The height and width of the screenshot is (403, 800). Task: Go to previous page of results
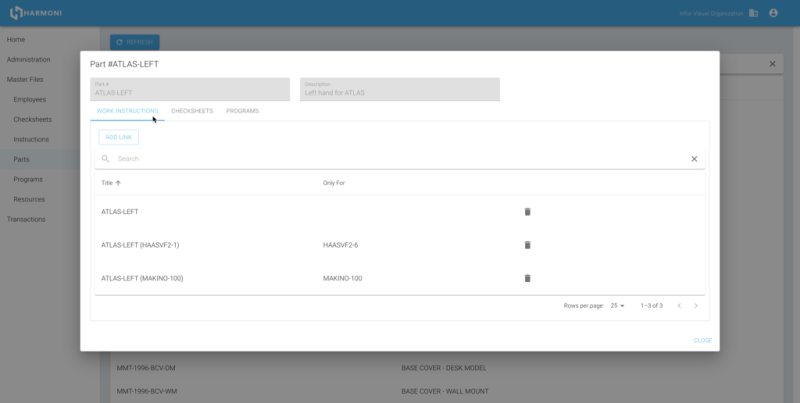click(679, 305)
